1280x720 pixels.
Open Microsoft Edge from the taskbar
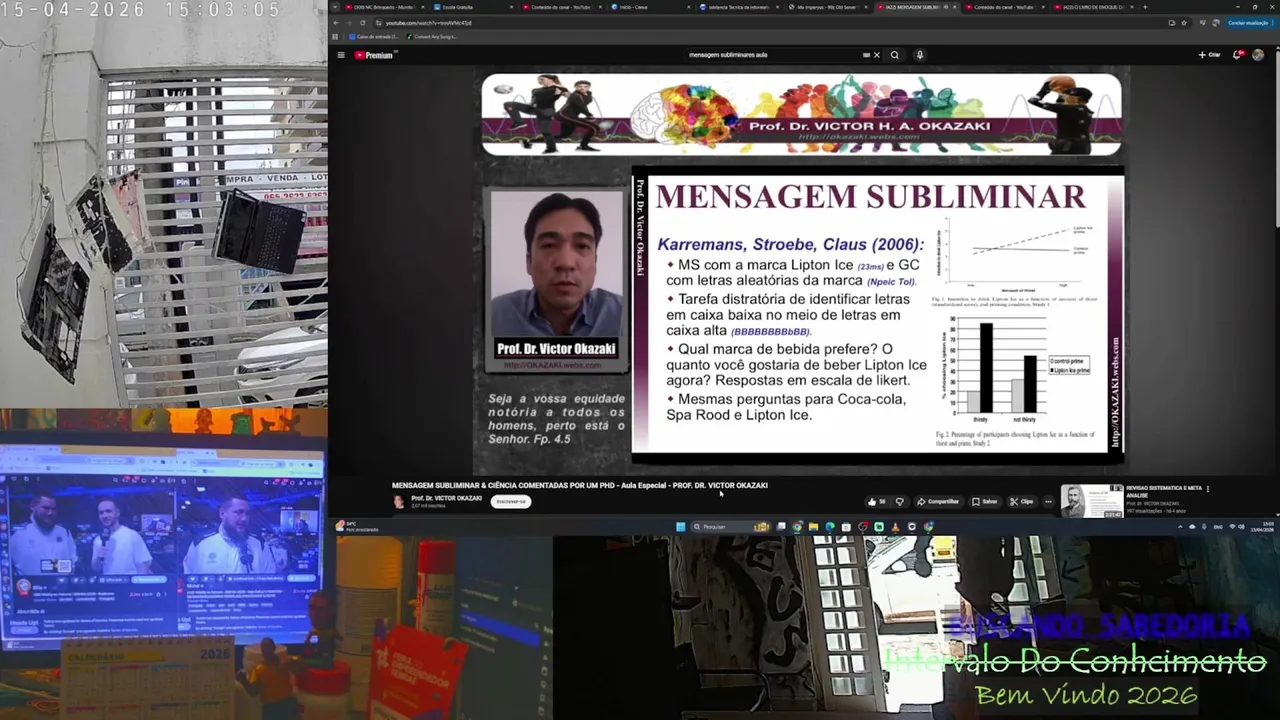(x=829, y=527)
